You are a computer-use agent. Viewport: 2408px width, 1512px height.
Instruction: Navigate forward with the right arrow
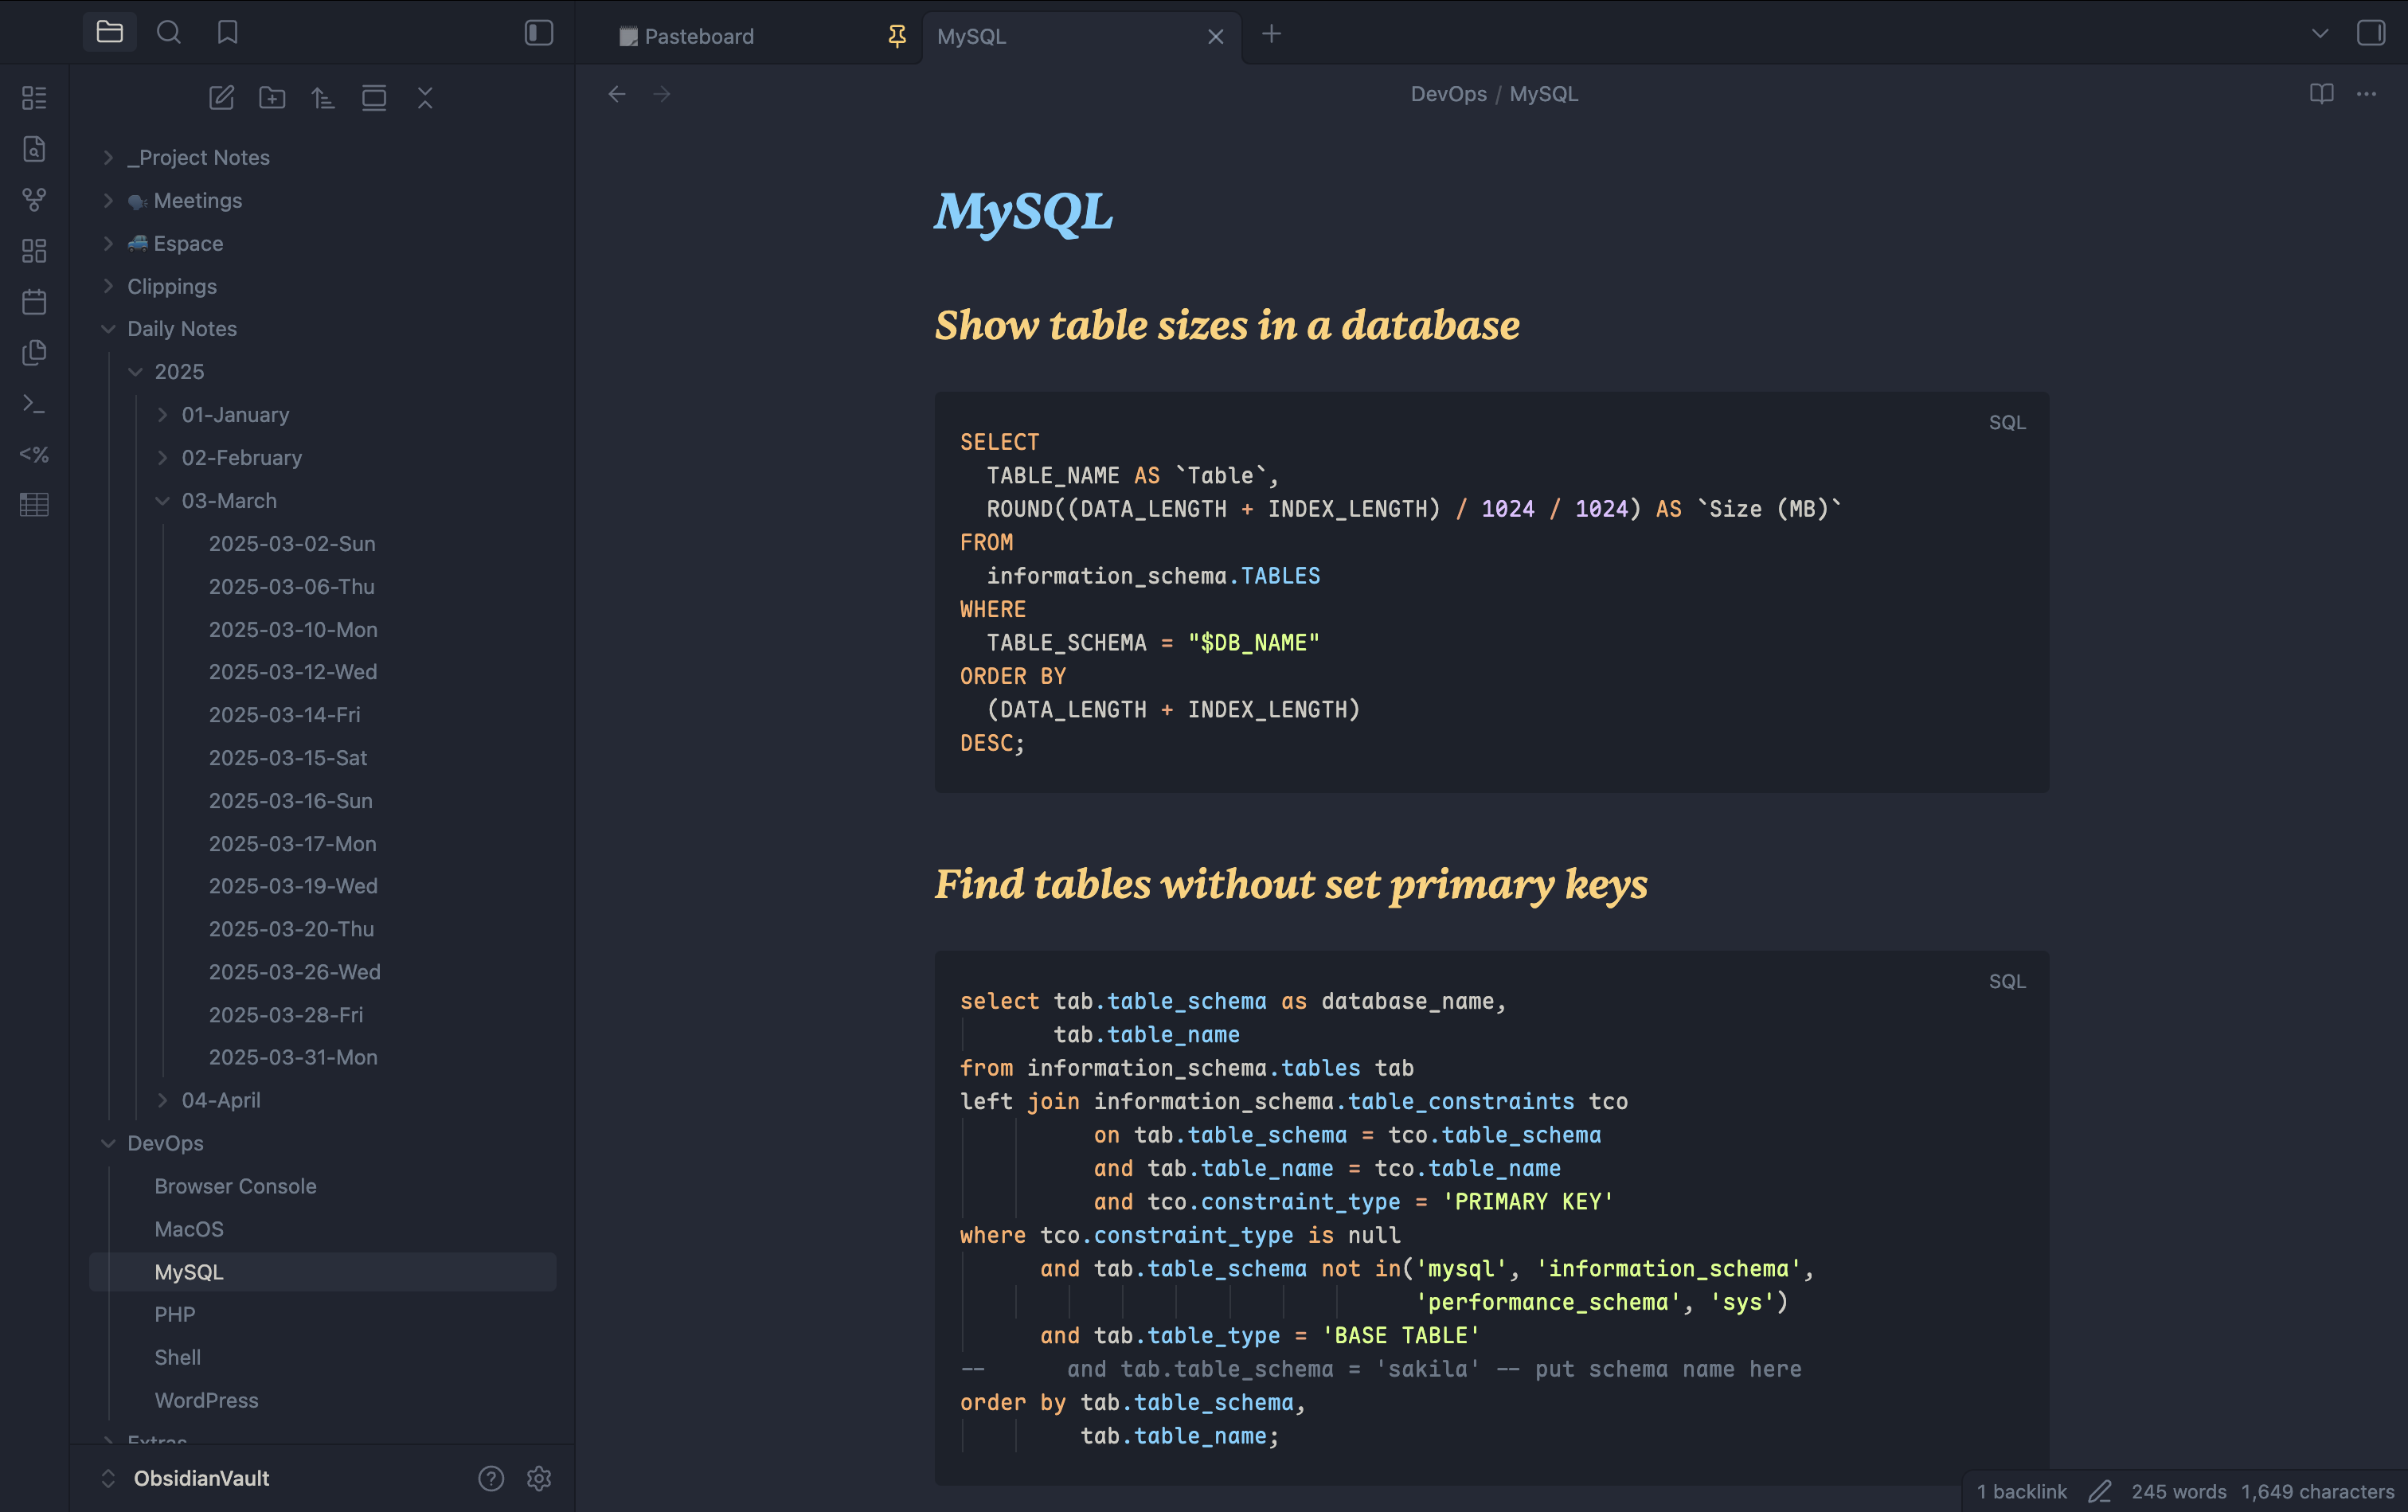[662, 94]
